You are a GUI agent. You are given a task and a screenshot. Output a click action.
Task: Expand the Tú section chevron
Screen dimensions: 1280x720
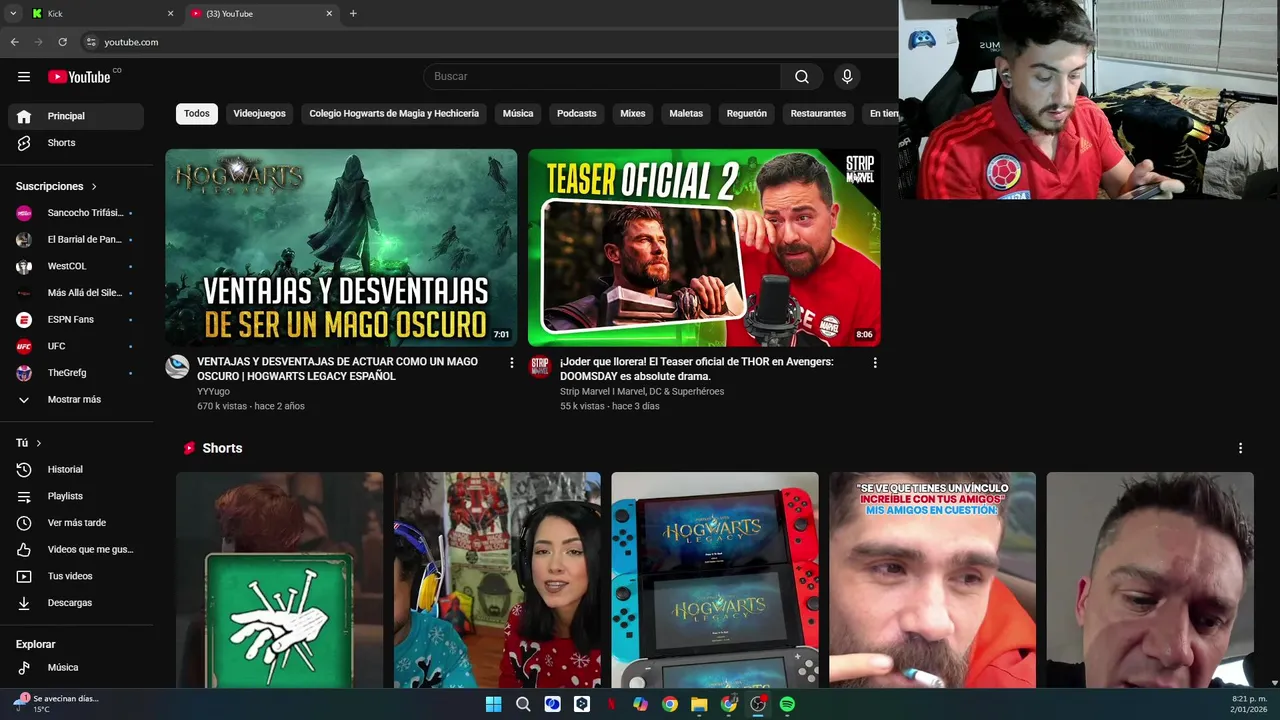point(39,443)
